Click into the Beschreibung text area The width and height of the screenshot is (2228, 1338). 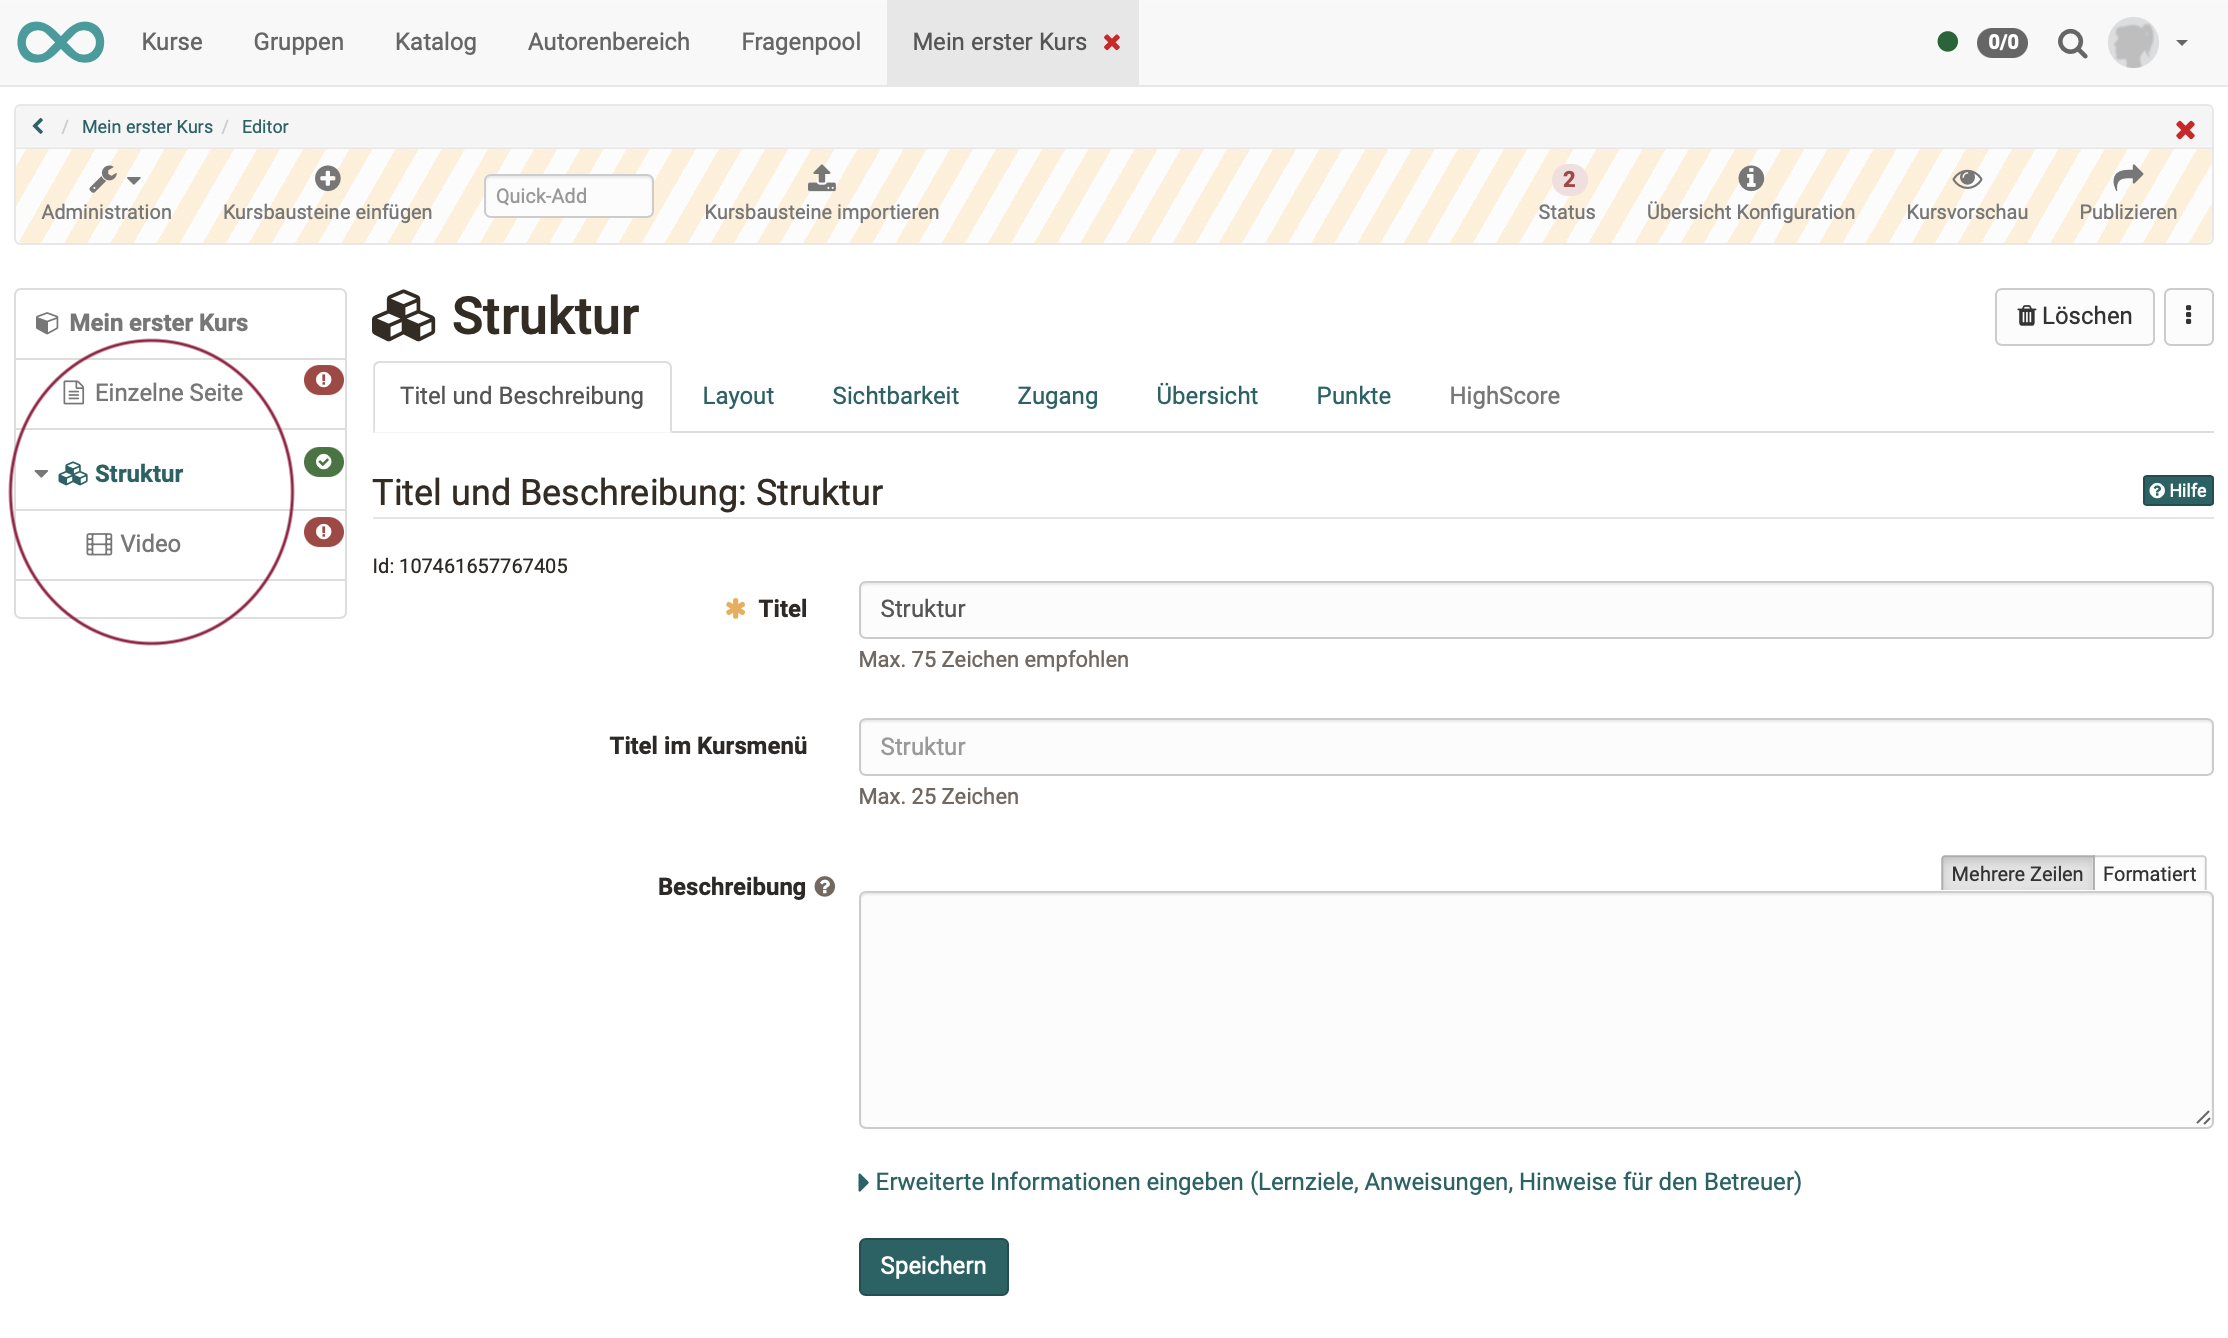[x=1535, y=1010]
